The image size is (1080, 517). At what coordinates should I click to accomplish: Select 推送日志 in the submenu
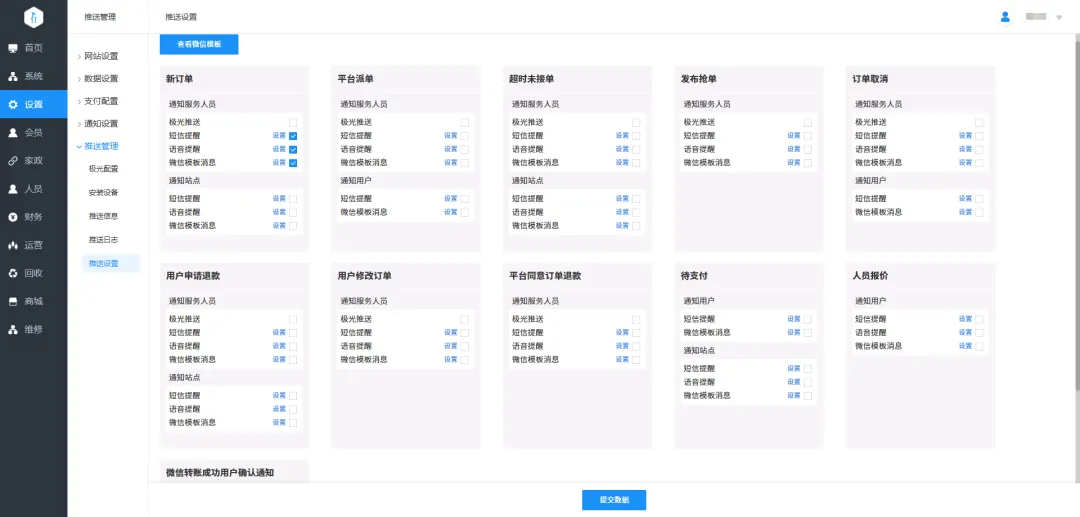coord(103,239)
